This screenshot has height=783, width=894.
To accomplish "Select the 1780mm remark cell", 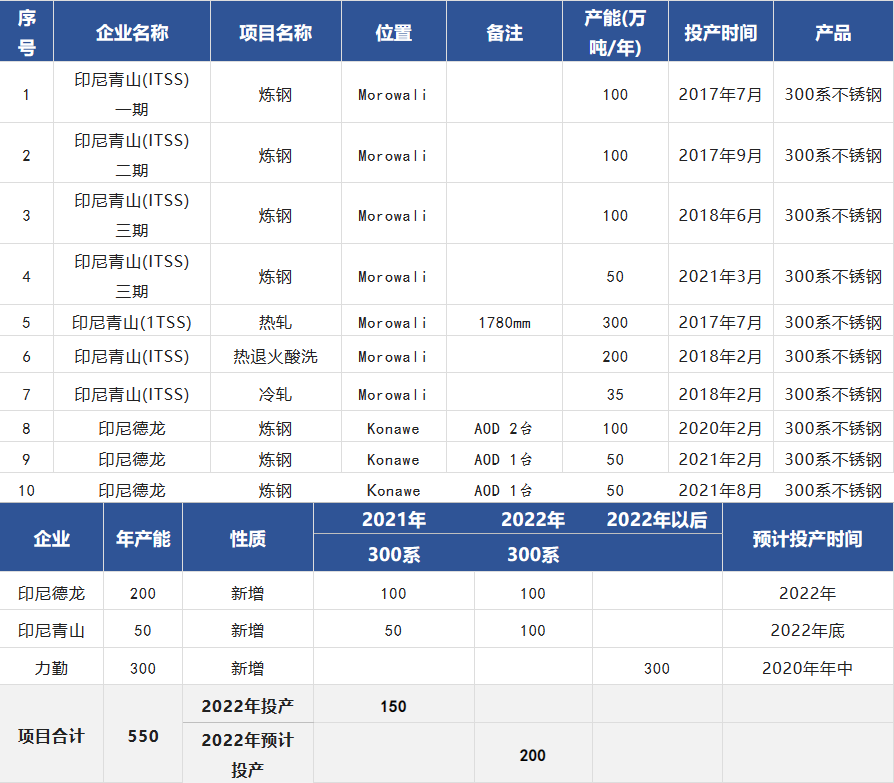I will point(504,323).
